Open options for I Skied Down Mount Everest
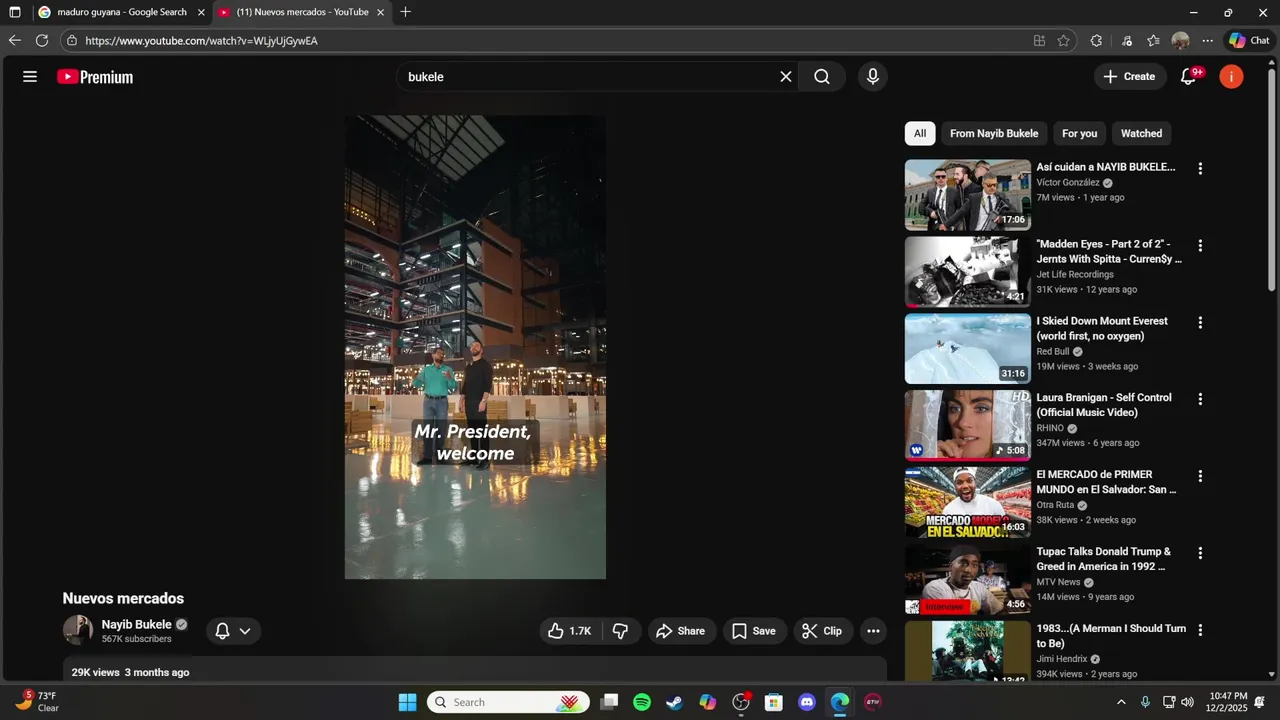Viewport: 1280px width, 720px height. [x=1200, y=323]
